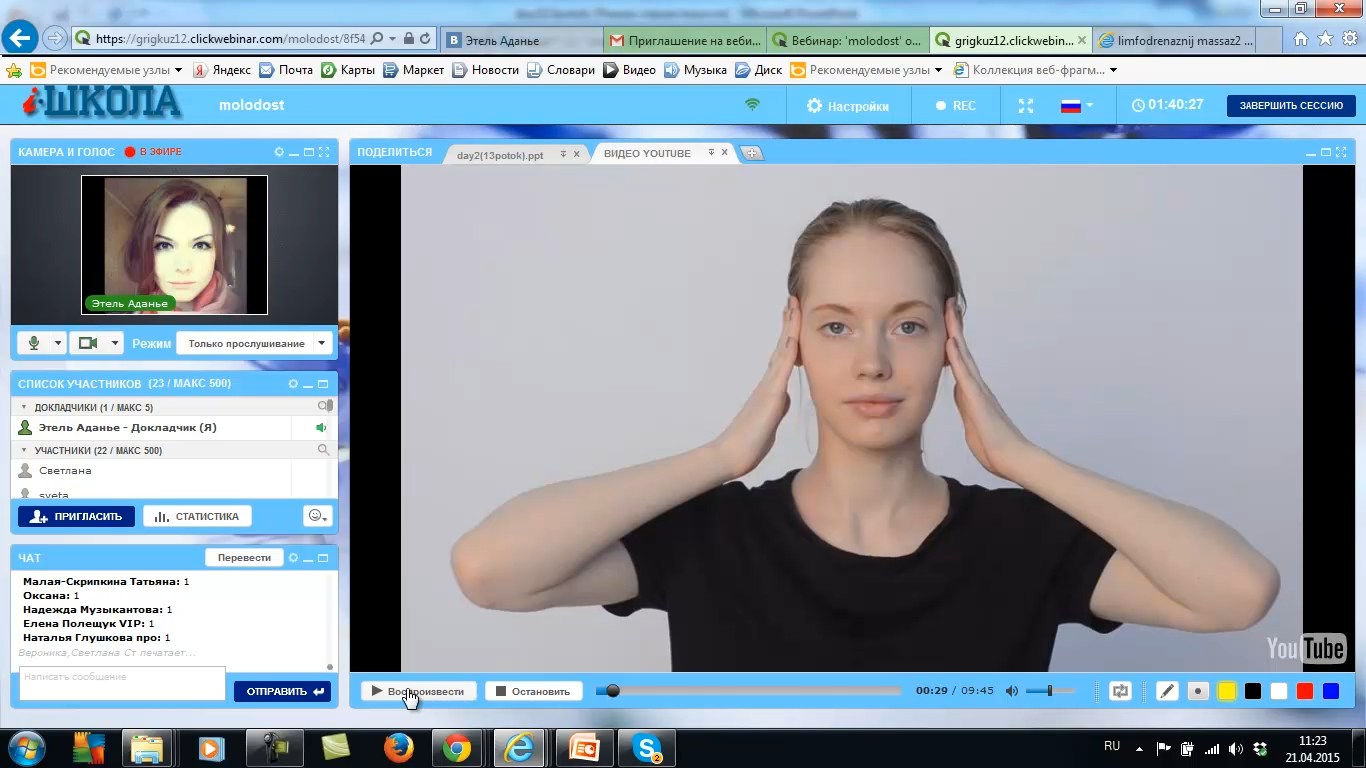Switch to the day2(13potok).ppt tab
The image size is (1366, 768).
500,155
